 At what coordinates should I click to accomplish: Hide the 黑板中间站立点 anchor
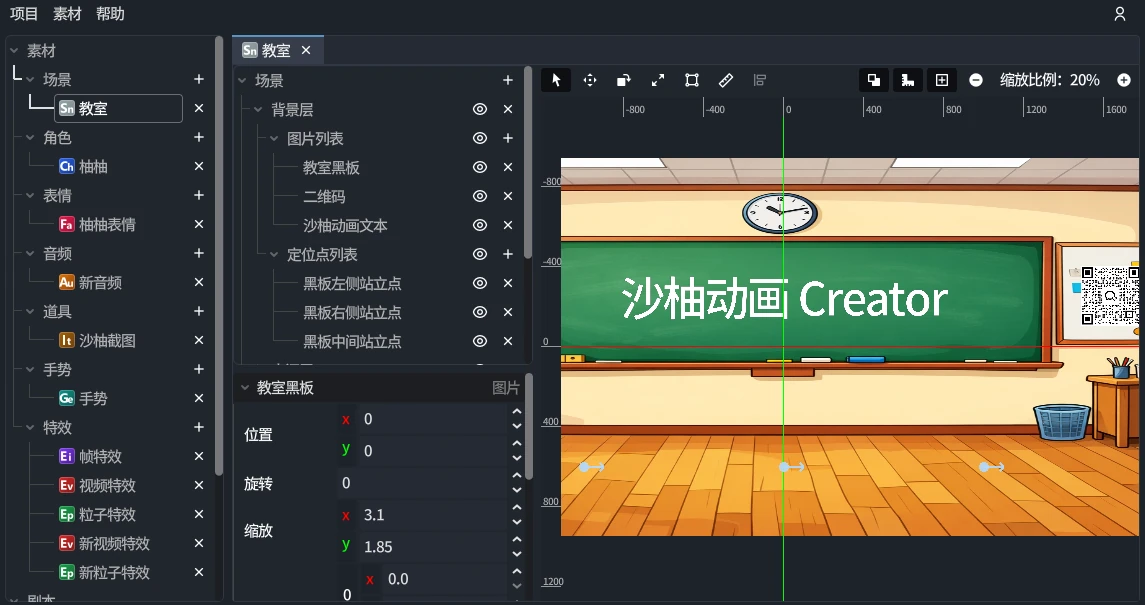480,341
